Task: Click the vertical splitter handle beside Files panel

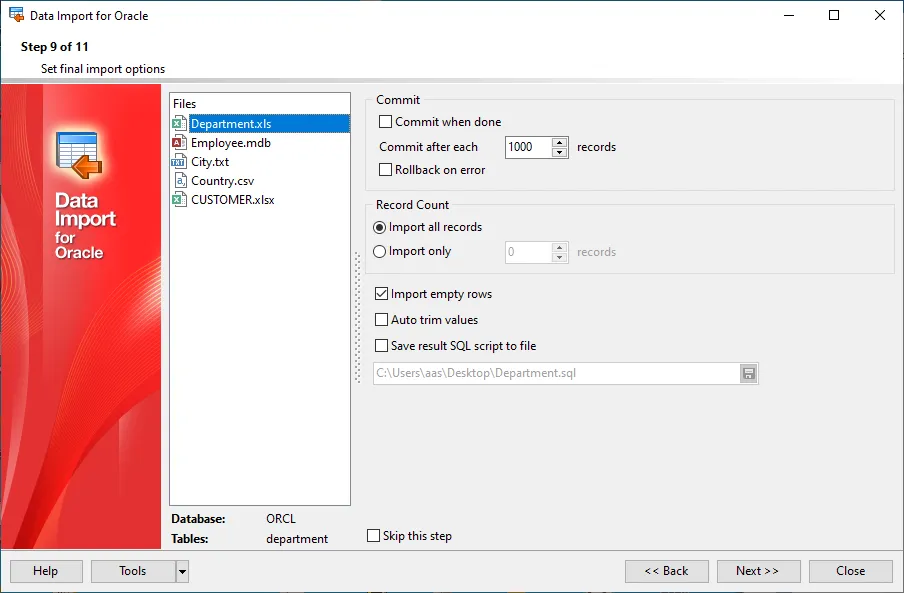Action: point(357,318)
